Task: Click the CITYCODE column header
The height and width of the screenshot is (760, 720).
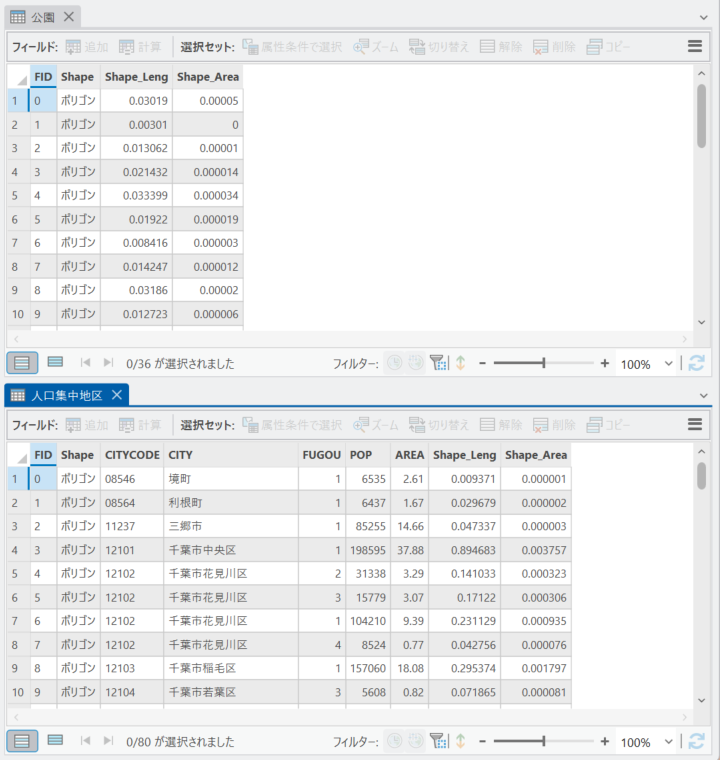Action: point(132,455)
